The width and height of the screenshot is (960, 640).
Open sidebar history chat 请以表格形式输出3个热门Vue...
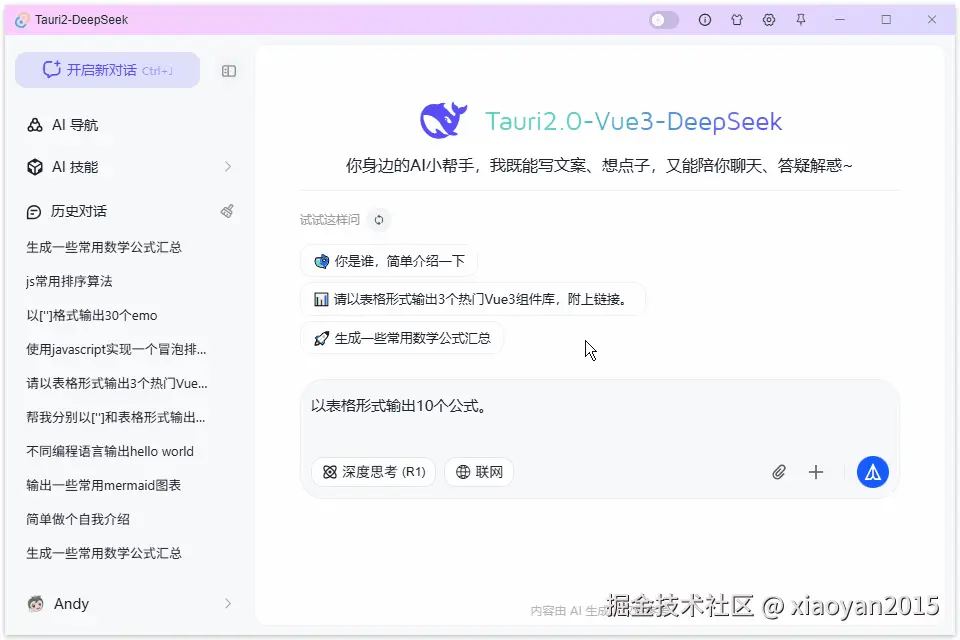117,383
